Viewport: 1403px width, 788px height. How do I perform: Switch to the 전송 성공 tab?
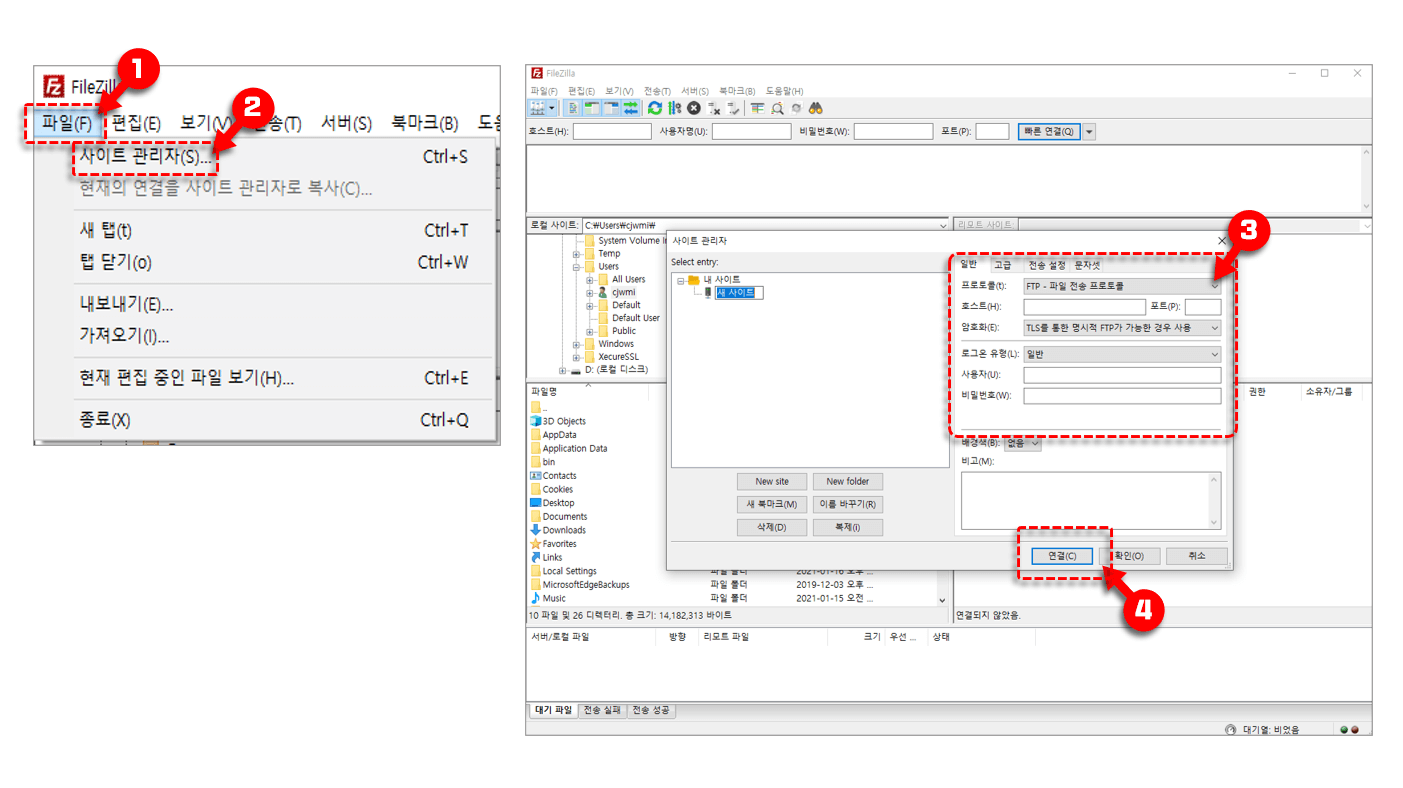[651, 710]
